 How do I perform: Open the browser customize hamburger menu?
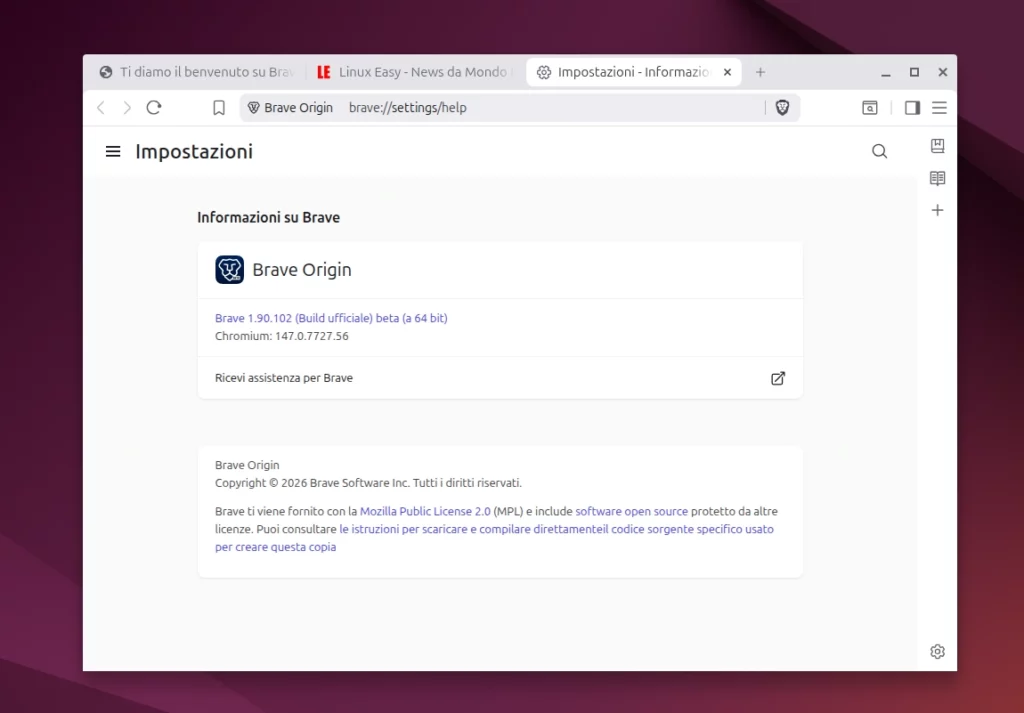tap(939, 107)
